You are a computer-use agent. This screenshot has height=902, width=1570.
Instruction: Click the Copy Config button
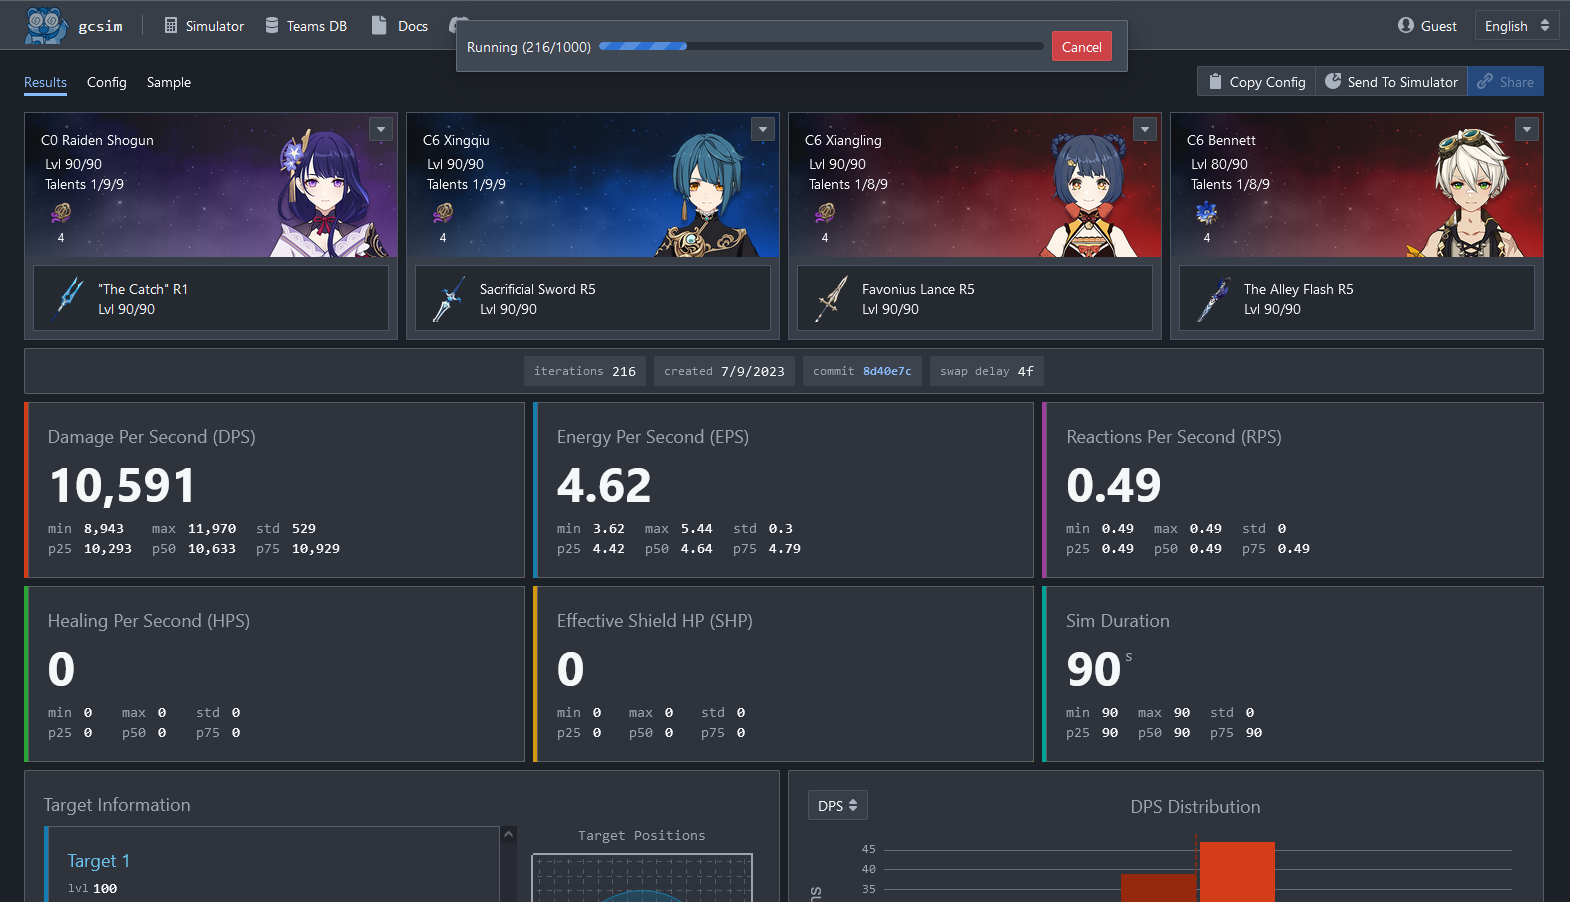[x=1256, y=82]
